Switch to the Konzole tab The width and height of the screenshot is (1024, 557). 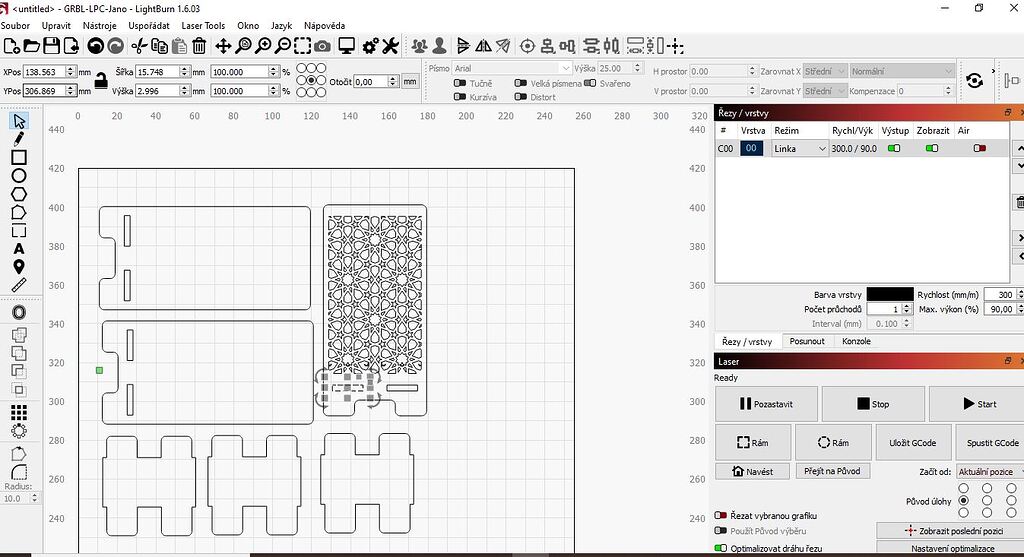pos(856,341)
